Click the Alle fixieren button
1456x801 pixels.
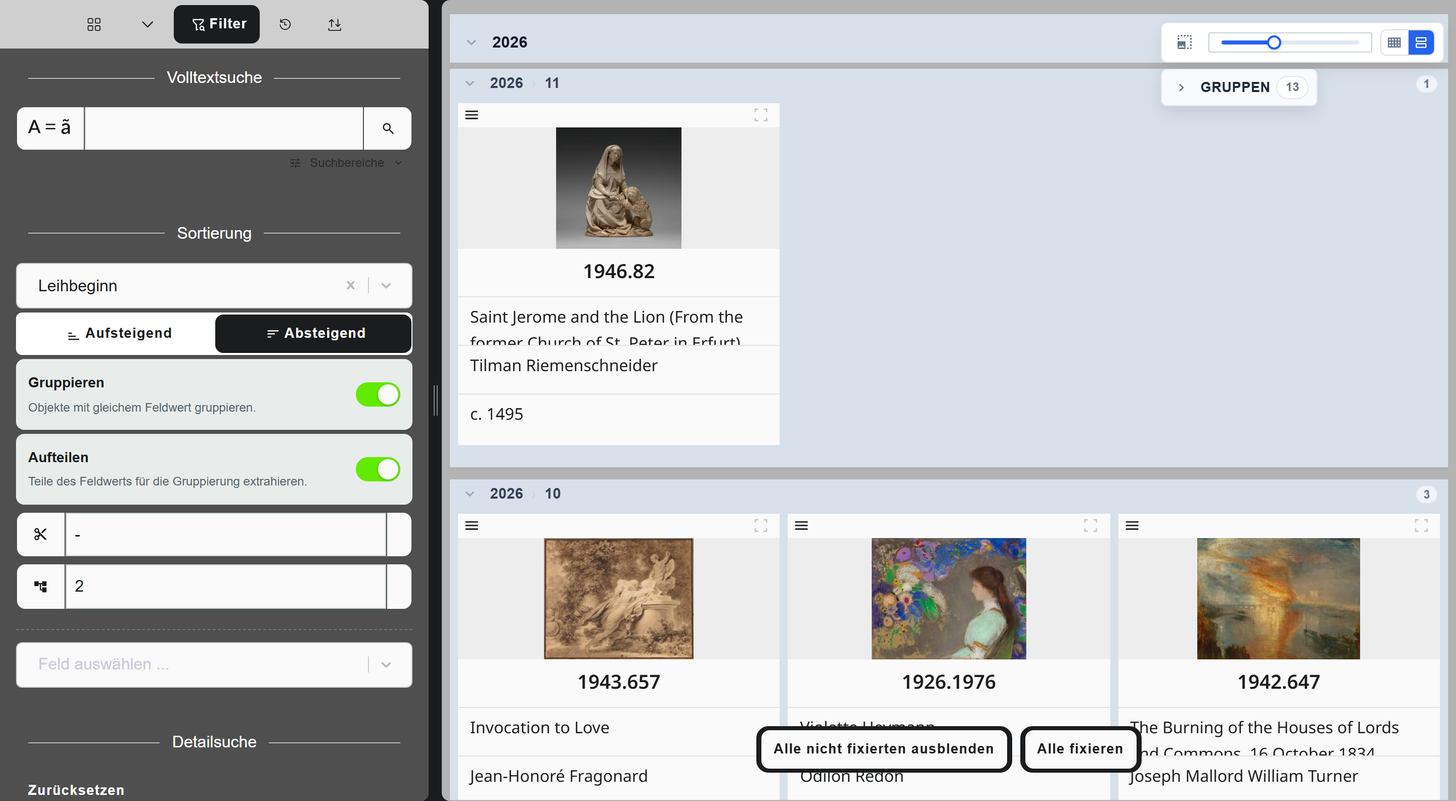[x=1080, y=749]
